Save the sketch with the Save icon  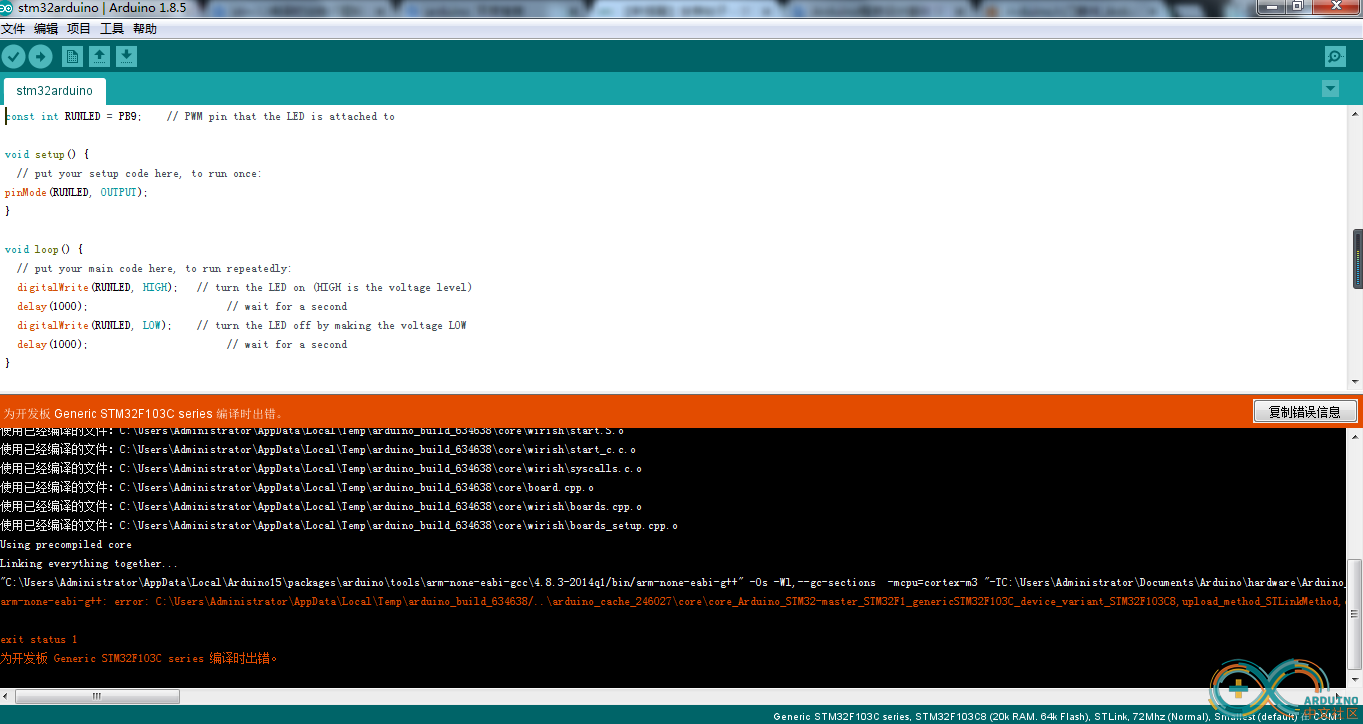tap(126, 57)
